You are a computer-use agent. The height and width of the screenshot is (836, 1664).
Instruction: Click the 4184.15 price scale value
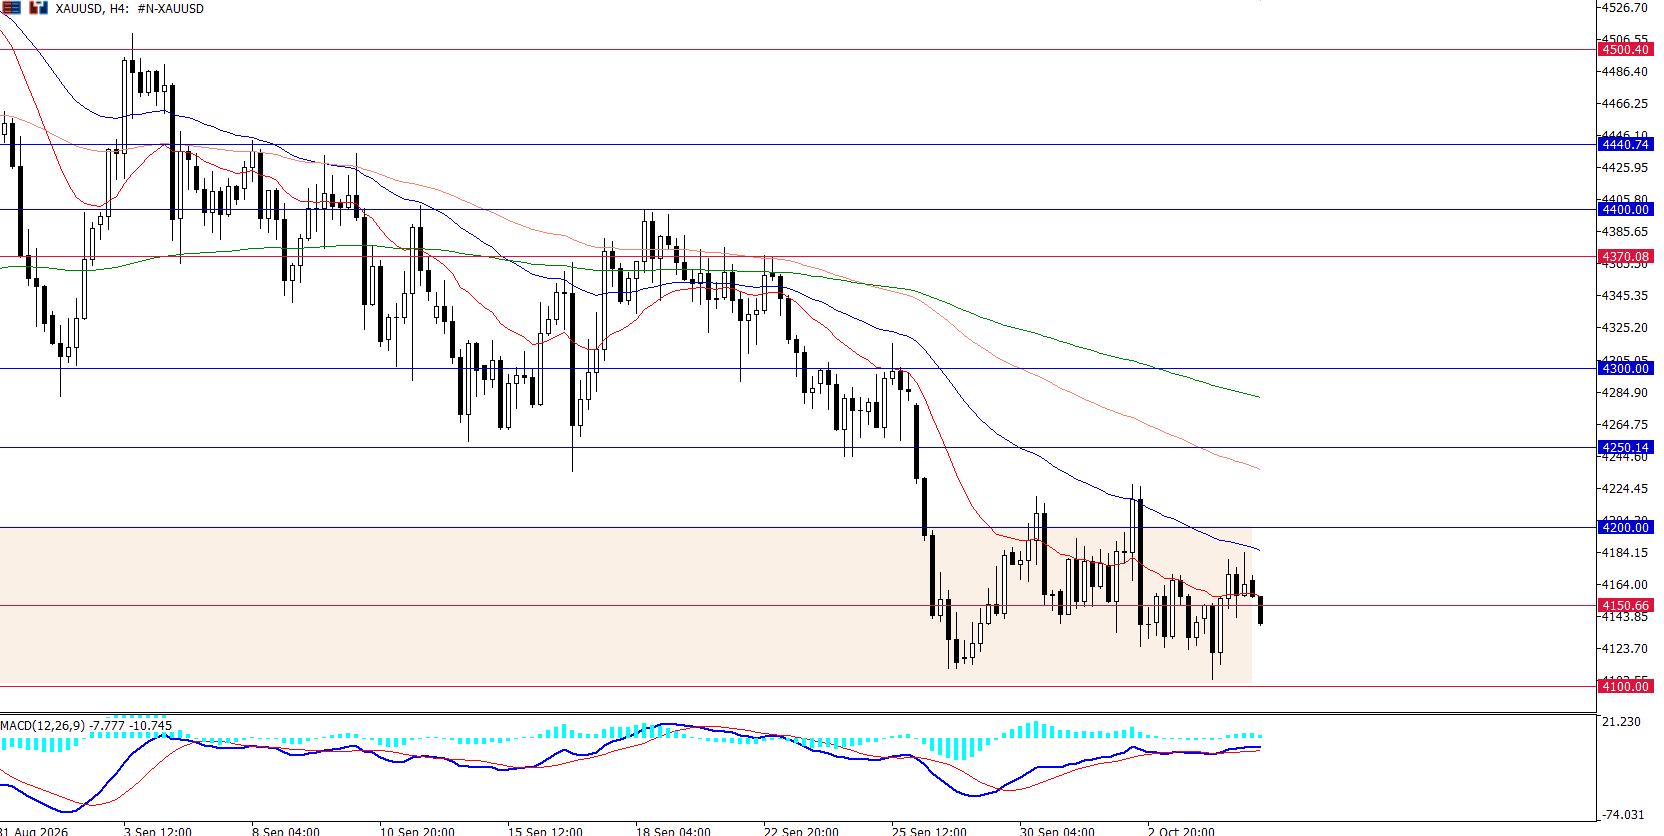(x=1625, y=553)
